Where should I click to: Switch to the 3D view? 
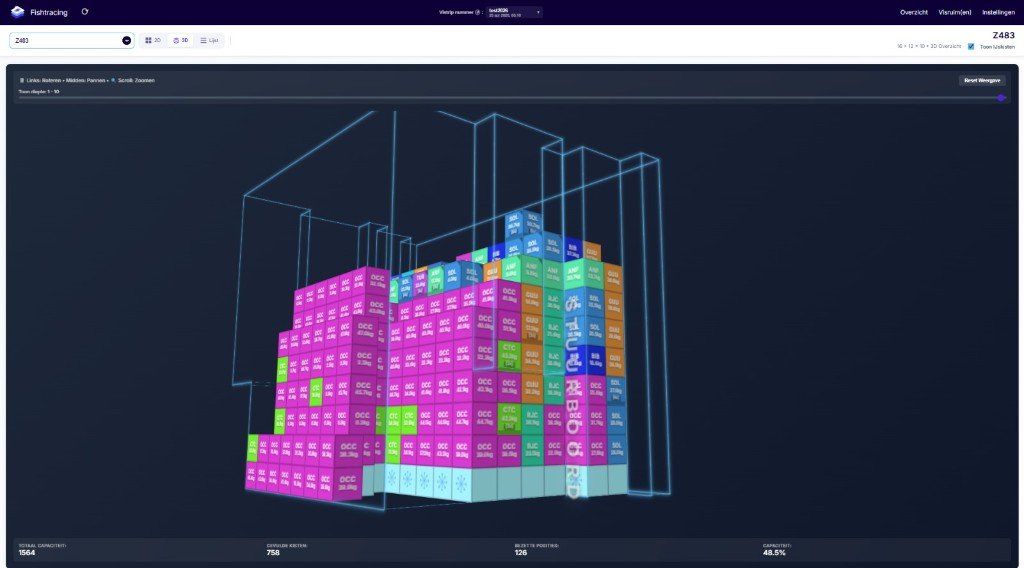tap(181, 40)
